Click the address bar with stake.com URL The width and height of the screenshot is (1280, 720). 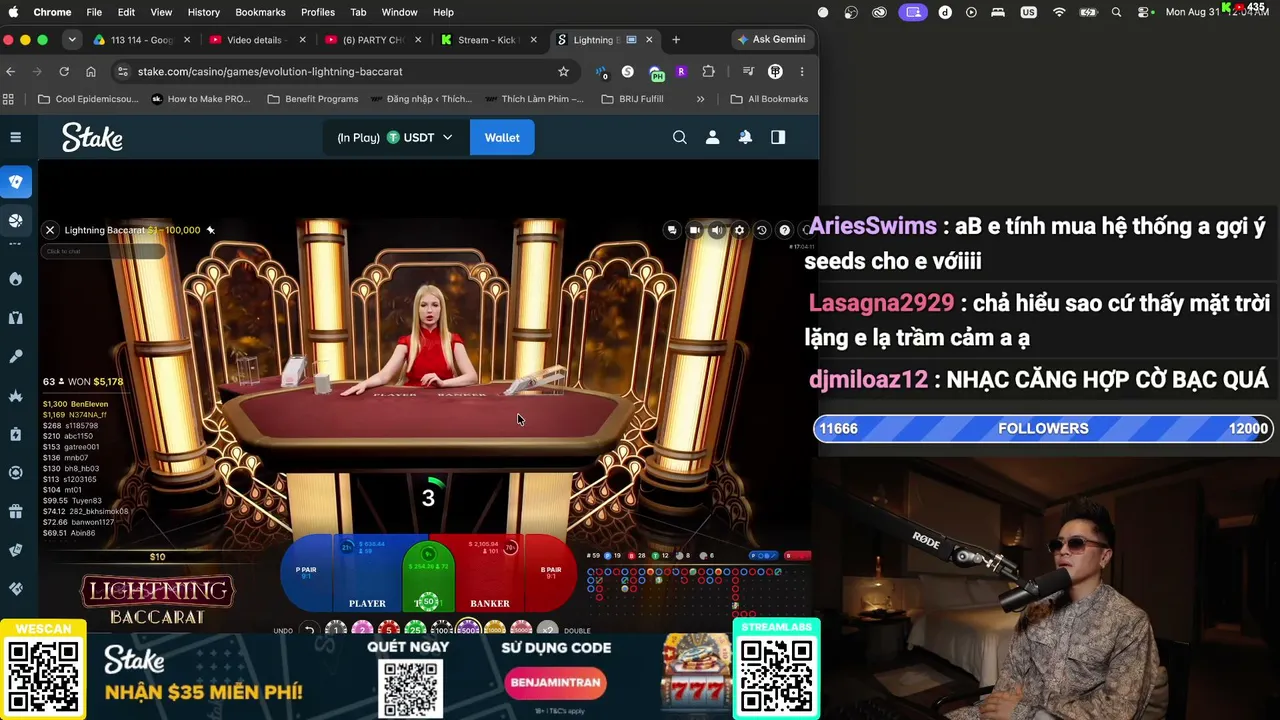tap(345, 71)
